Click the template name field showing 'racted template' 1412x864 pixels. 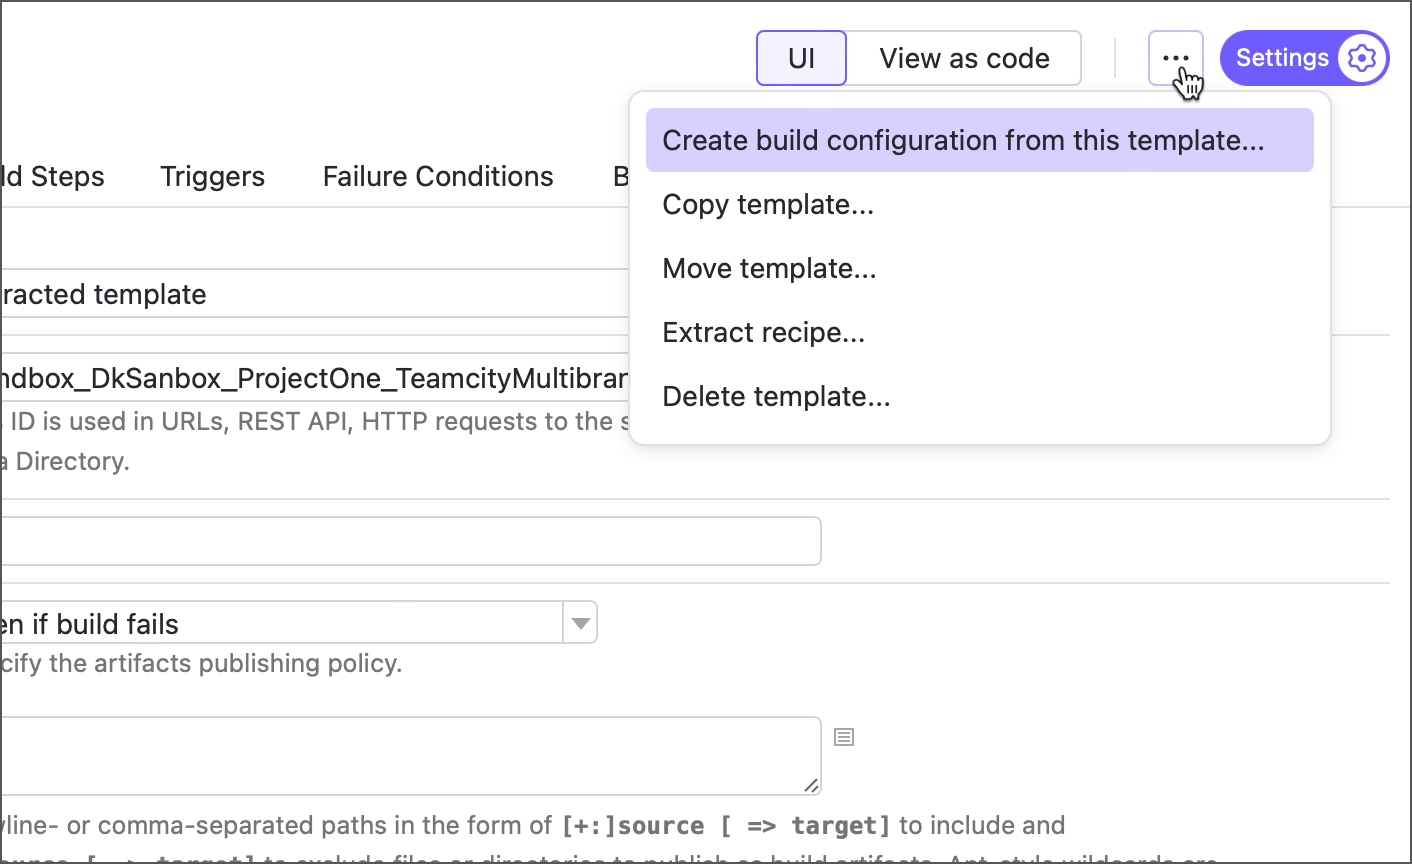click(300, 293)
